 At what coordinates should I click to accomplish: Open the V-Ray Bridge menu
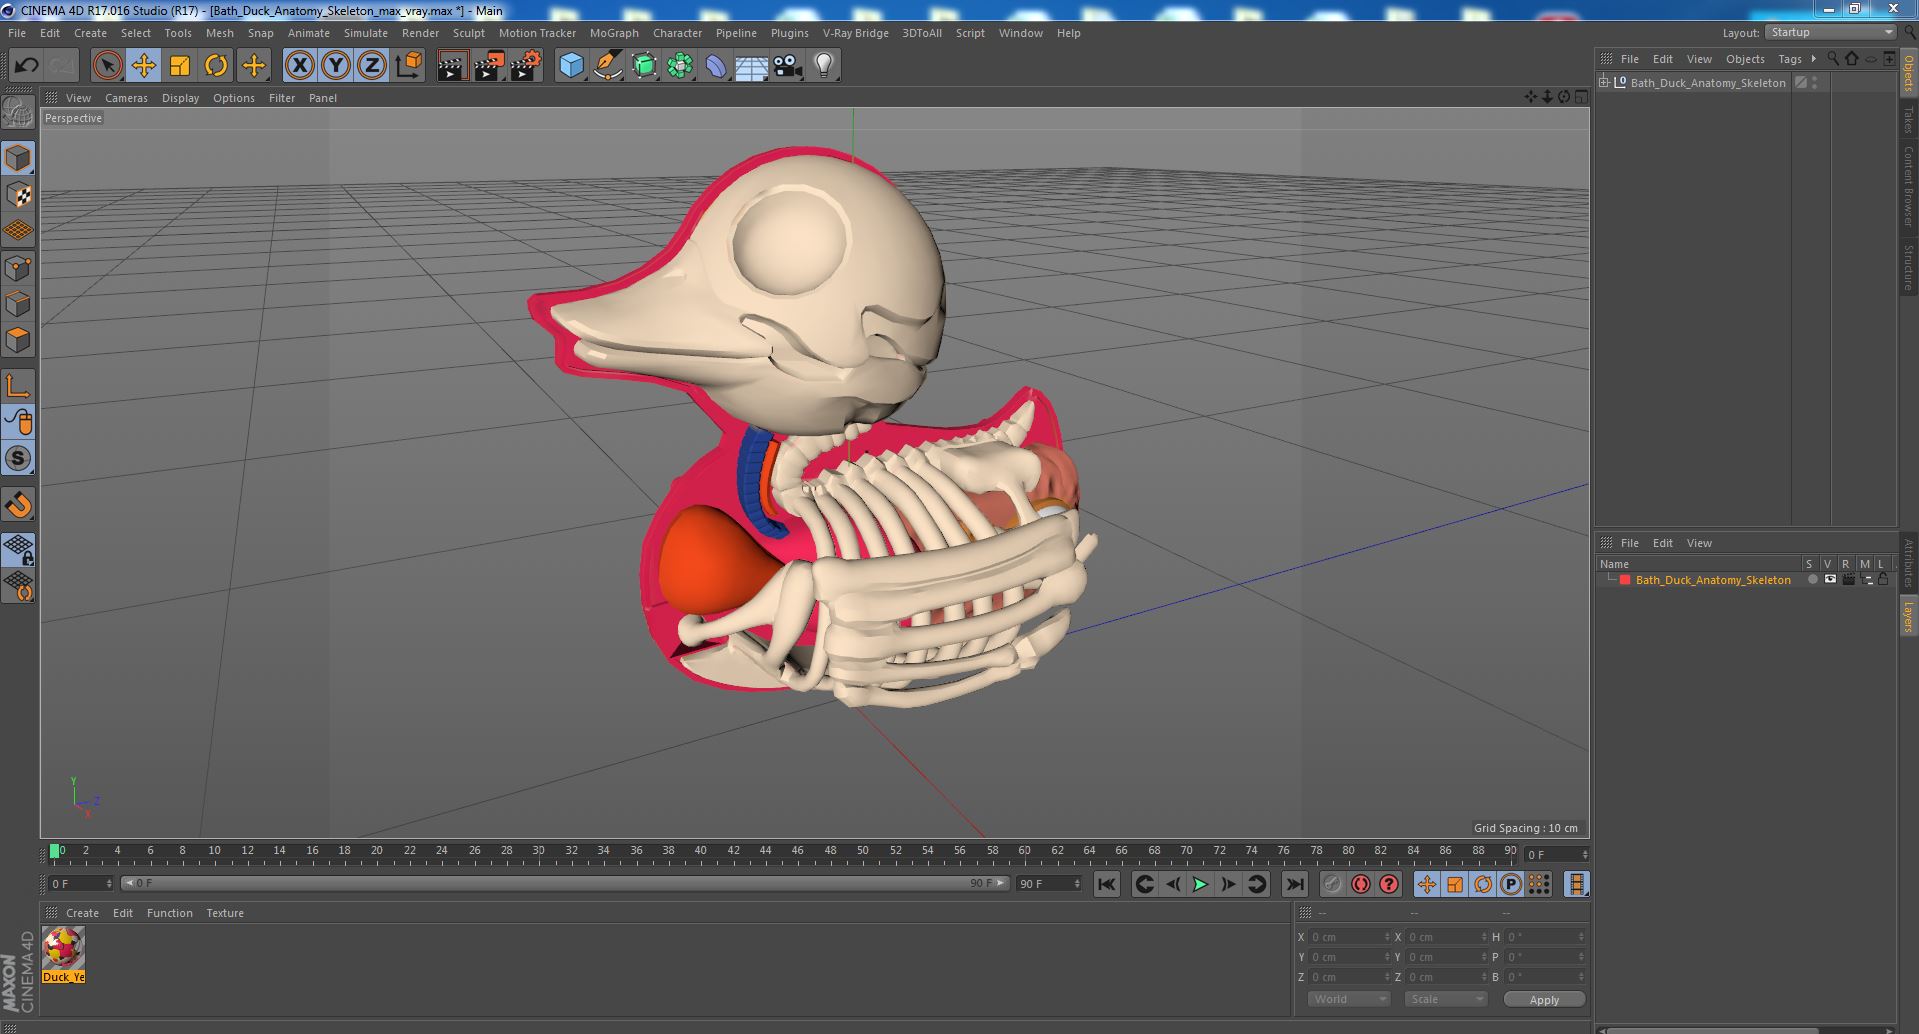(855, 33)
